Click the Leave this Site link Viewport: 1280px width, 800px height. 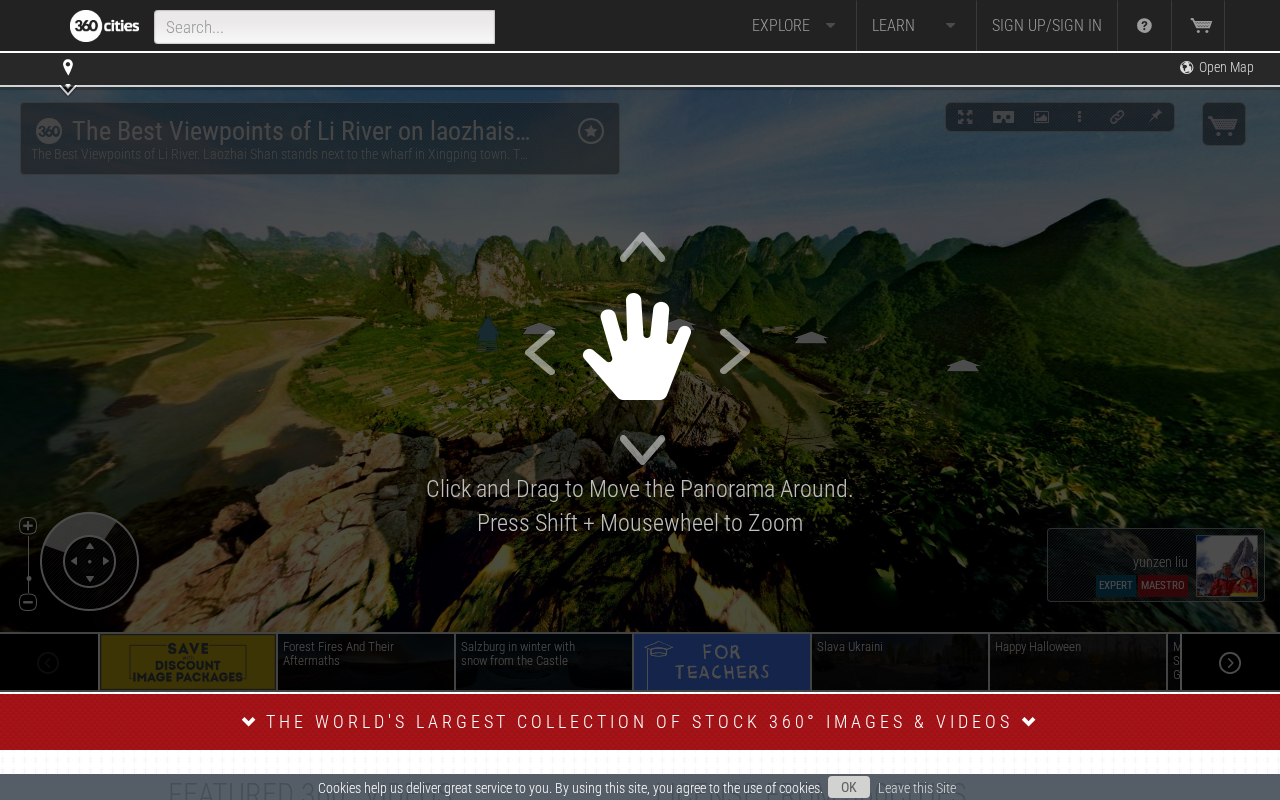coord(917,788)
